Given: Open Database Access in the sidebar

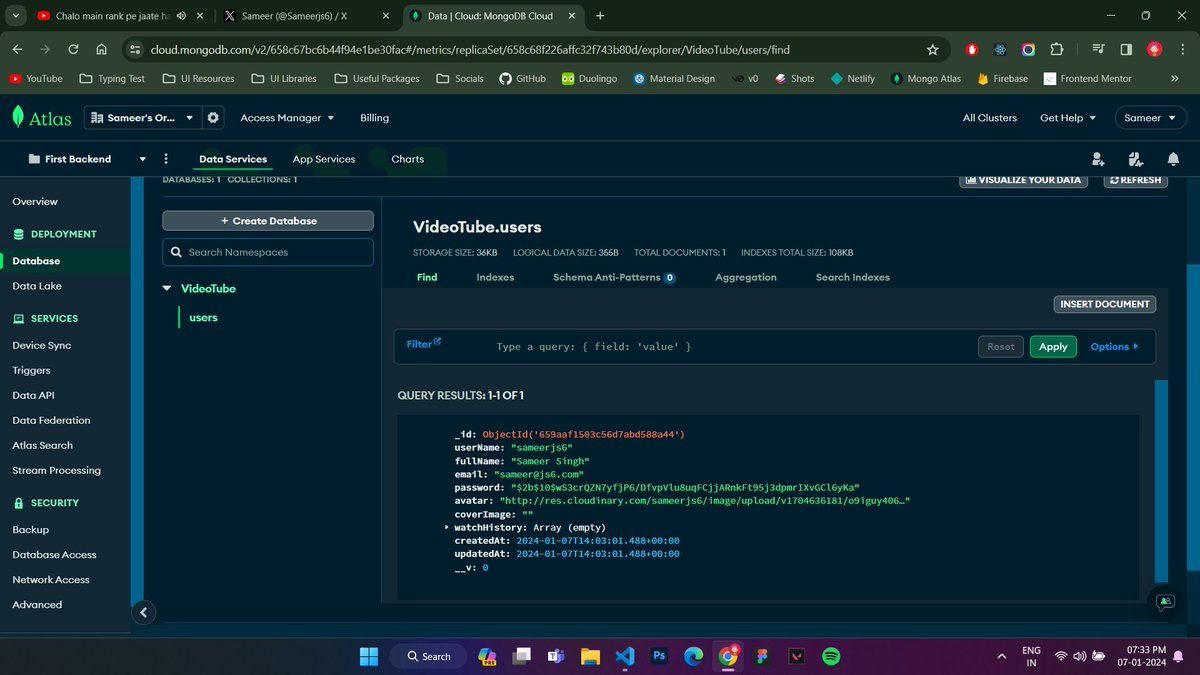Looking at the screenshot, I should point(54,555).
